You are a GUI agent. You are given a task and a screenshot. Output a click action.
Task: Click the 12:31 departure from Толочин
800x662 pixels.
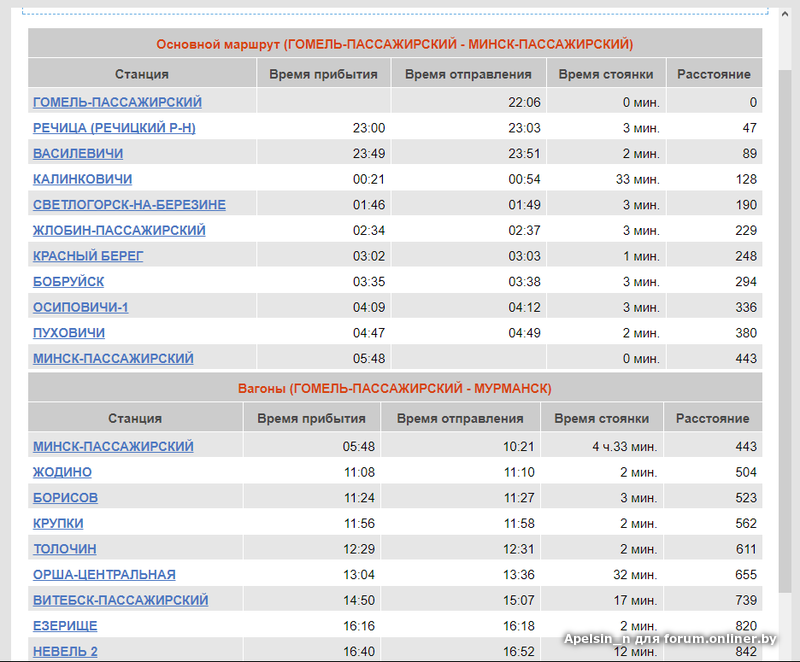click(519, 549)
